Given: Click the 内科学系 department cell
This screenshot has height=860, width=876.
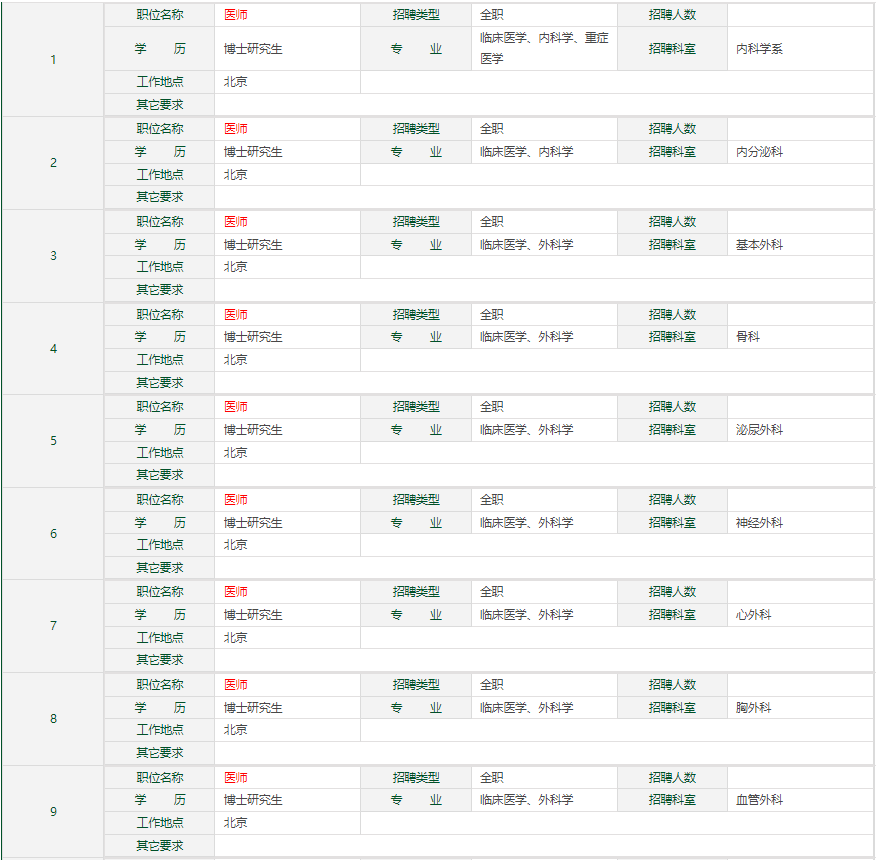Looking at the screenshot, I should (x=759, y=49).
